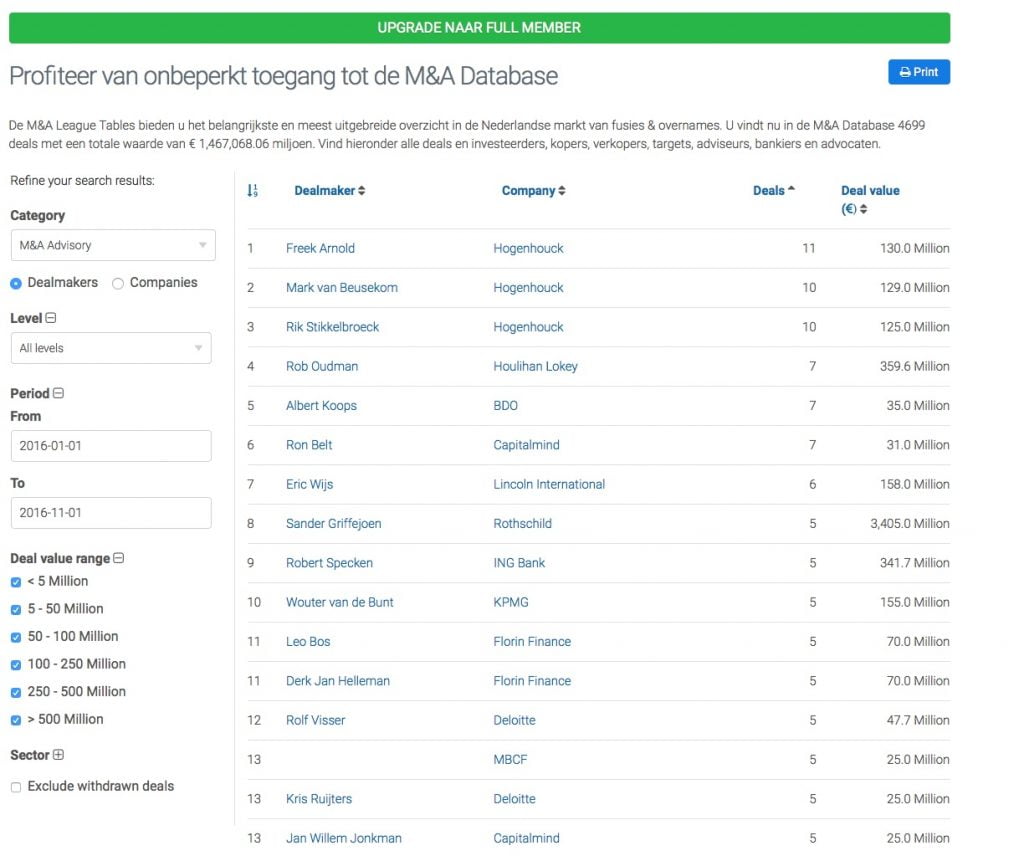The height and width of the screenshot is (856, 1024).
Task: Click Upgrade naar Full Member banner
Action: (479, 28)
